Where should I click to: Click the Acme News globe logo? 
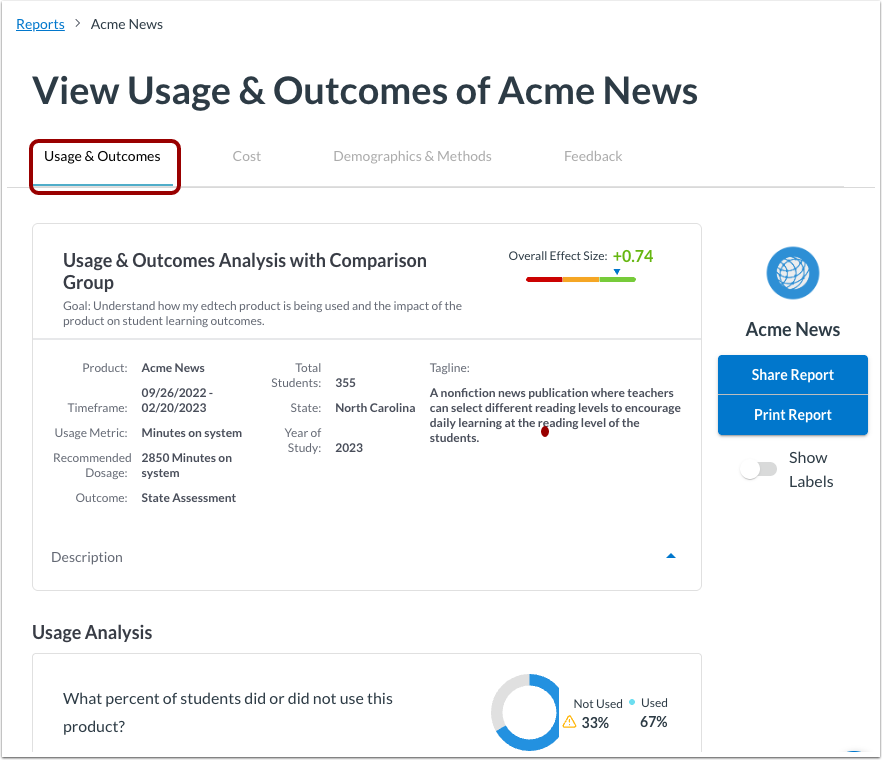click(x=792, y=272)
